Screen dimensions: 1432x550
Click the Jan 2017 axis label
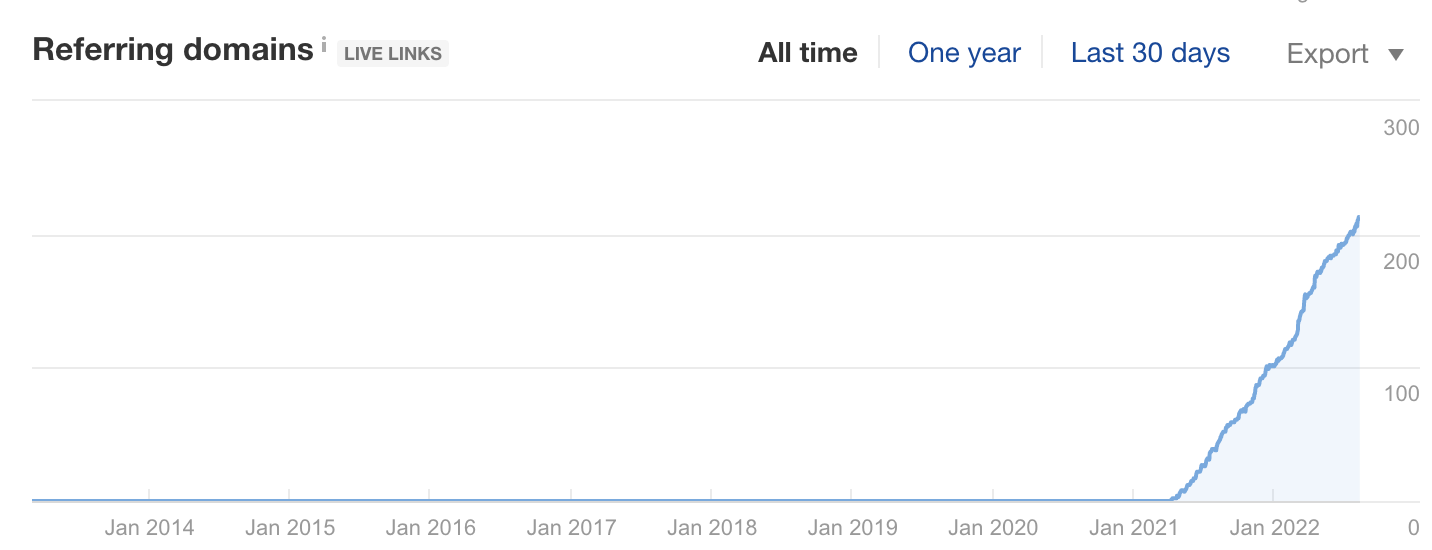coord(571,527)
